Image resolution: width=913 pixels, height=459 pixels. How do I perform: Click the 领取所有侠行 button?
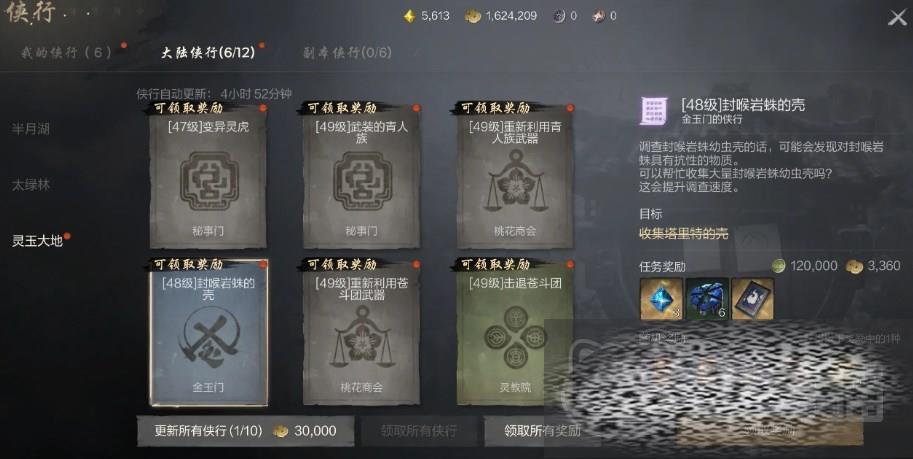click(419, 431)
